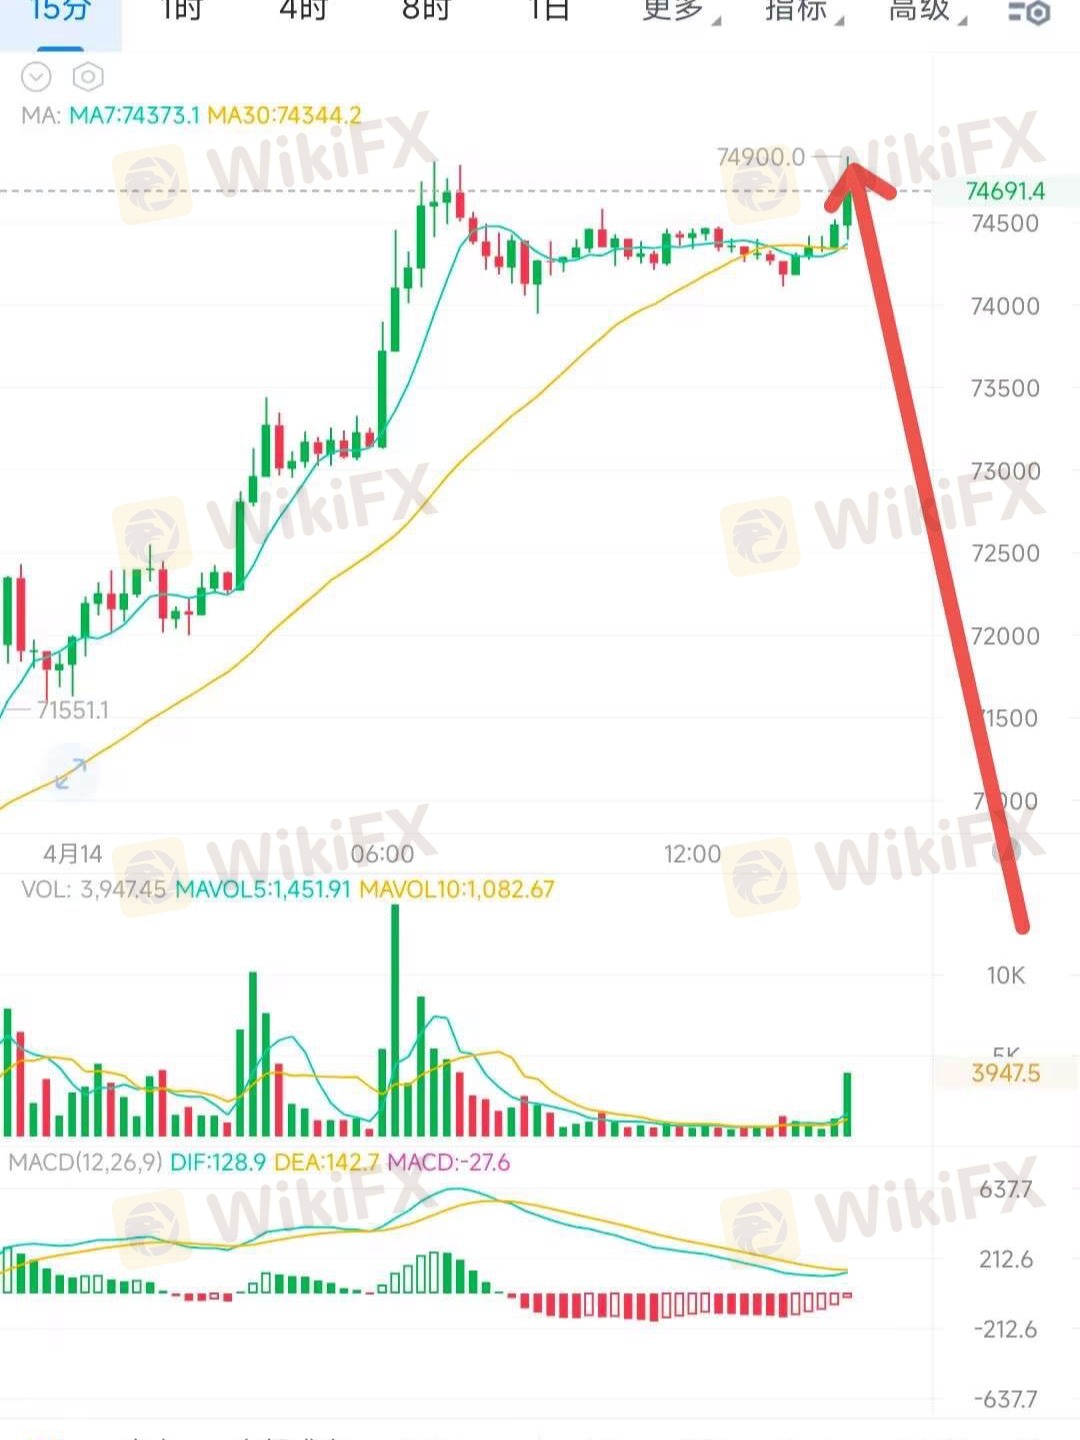Tap the MACD(12,26,9) indicator label

pos(85,1162)
